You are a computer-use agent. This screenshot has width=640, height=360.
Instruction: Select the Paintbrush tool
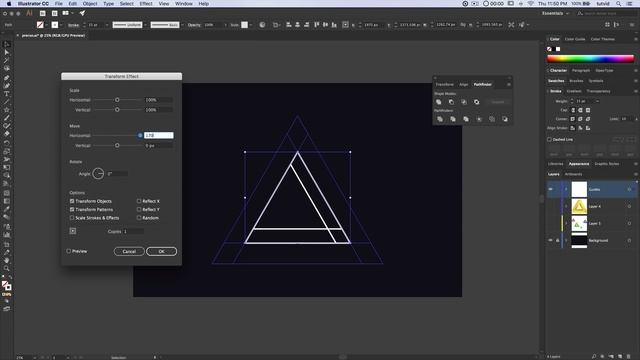pyautogui.click(x=6, y=118)
